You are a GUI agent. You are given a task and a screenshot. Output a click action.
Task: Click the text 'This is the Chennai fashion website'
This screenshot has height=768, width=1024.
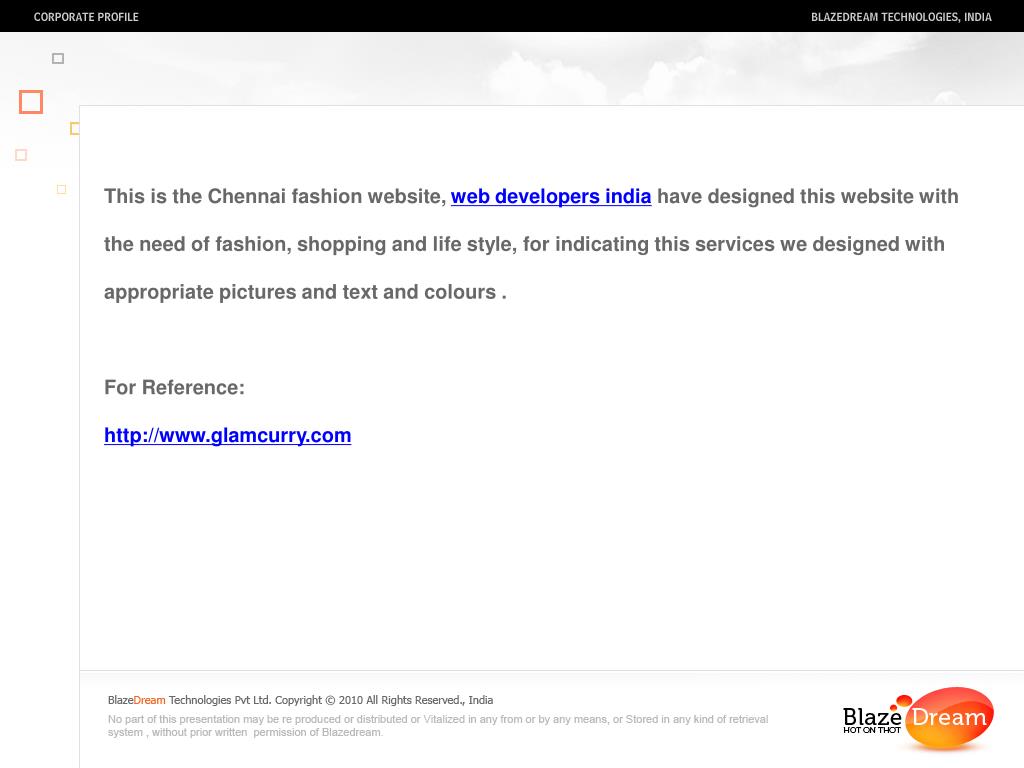(275, 197)
